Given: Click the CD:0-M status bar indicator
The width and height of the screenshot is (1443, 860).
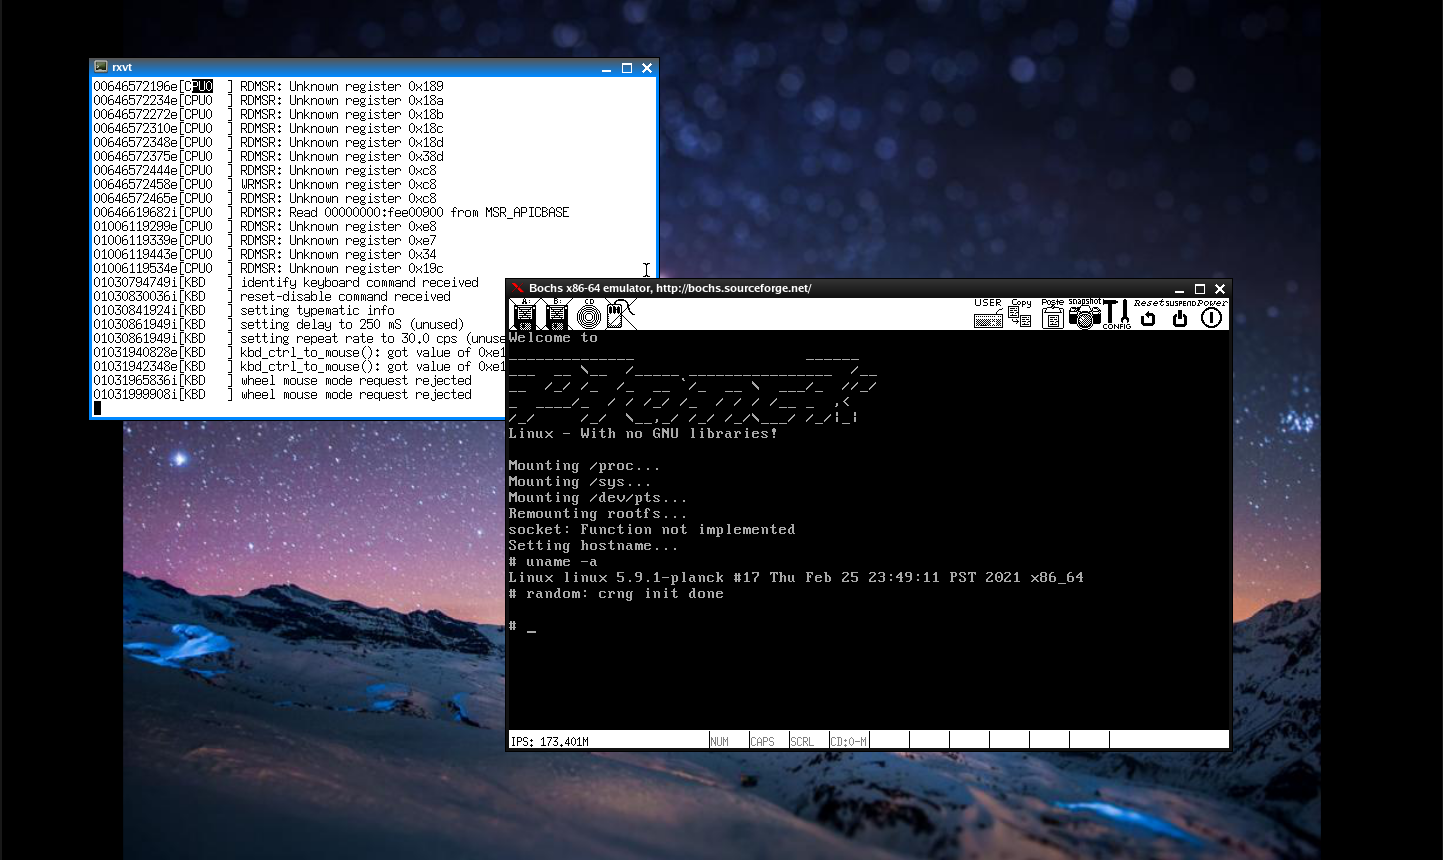Looking at the screenshot, I should (848, 741).
